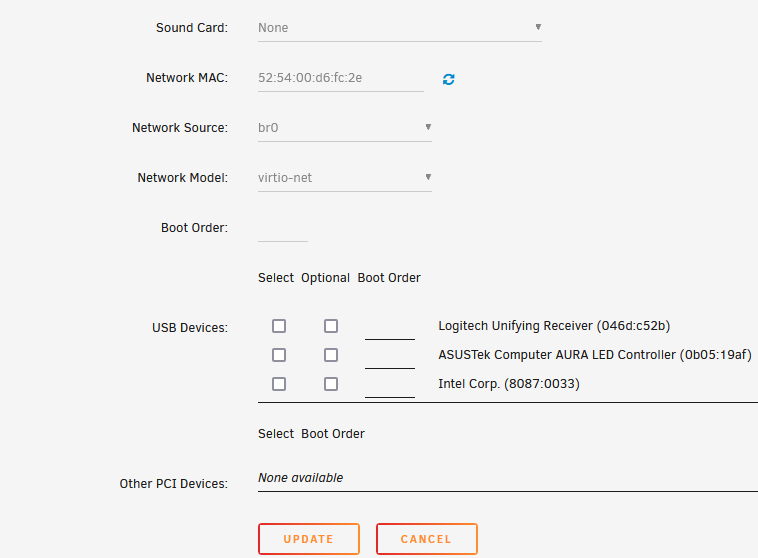
Task: Click the Intel Corp. (8087:0033) label
Action: [x=509, y=384]
